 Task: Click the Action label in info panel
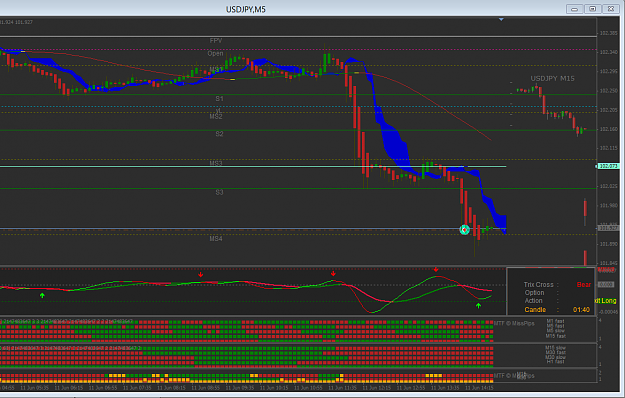[x=533, y=301]
